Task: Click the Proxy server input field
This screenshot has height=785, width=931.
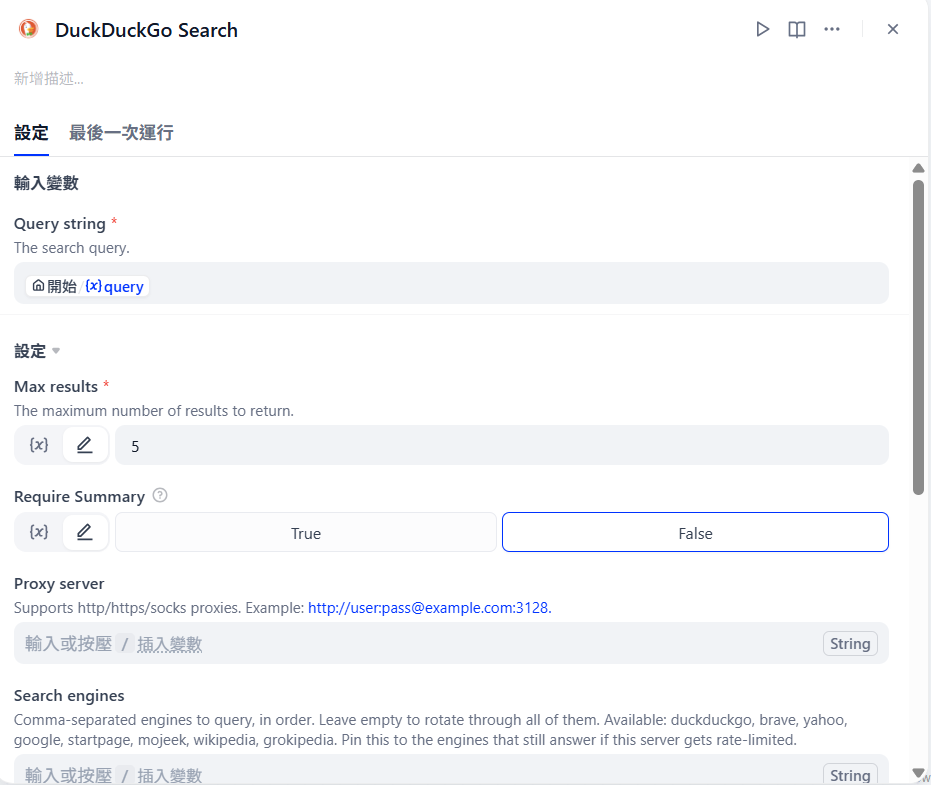Action: coord(451,643)
